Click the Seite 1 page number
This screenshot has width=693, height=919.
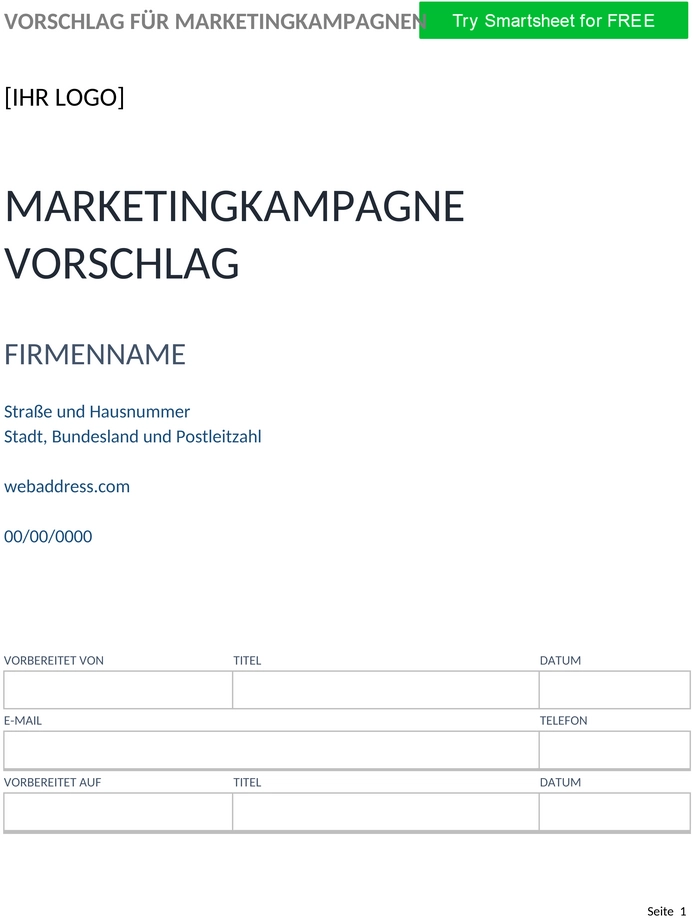tap(667, 911)
